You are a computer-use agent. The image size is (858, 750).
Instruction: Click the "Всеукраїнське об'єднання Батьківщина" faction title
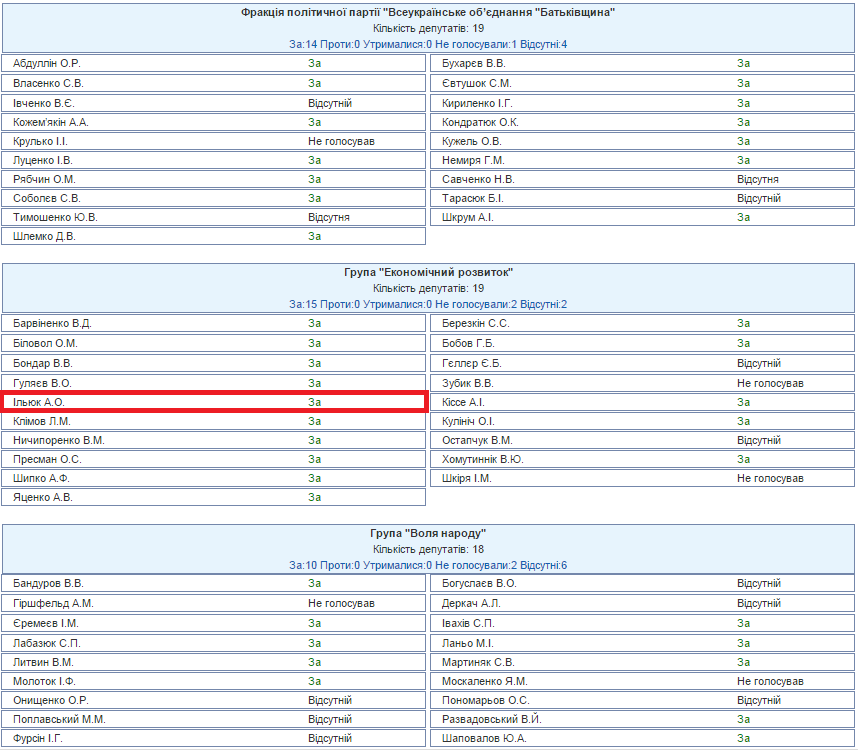(x=428, y=12)
